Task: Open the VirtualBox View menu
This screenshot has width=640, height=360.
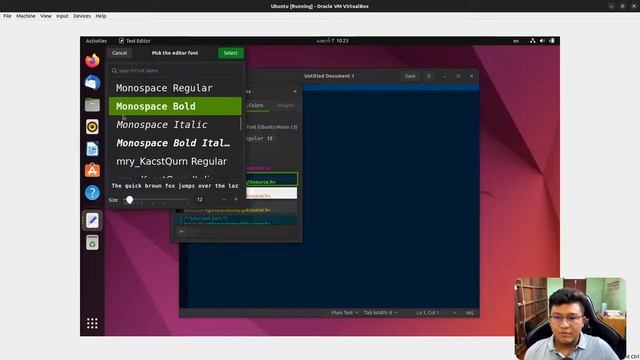Action: point(46,16)
